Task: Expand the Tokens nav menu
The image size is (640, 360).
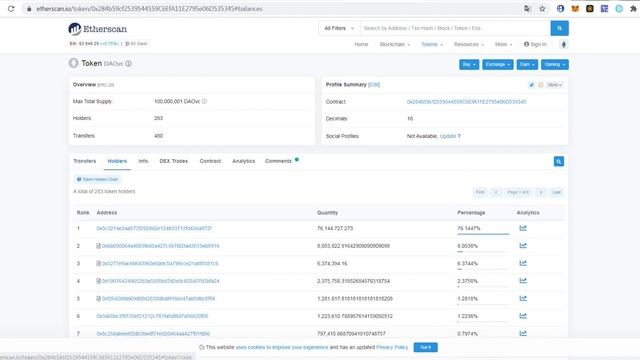Action: [432, 44]
